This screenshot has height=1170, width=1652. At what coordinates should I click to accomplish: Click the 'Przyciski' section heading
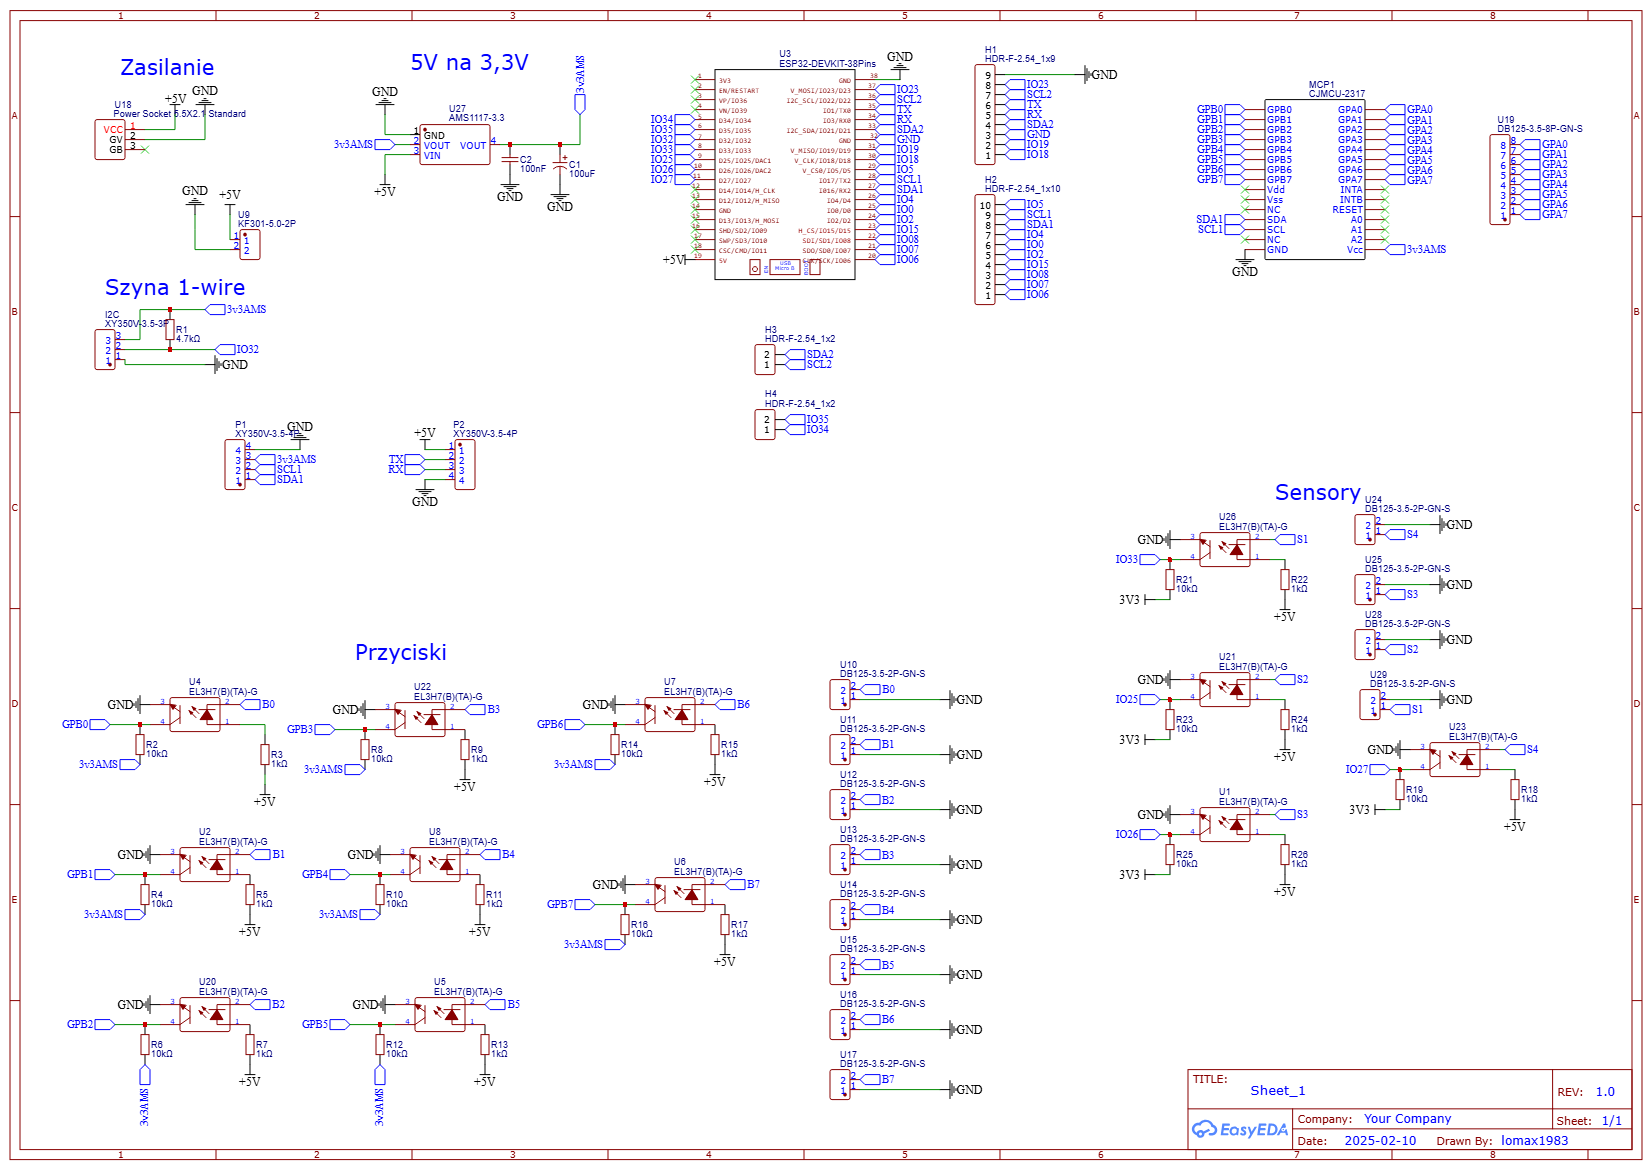point(400,652)
